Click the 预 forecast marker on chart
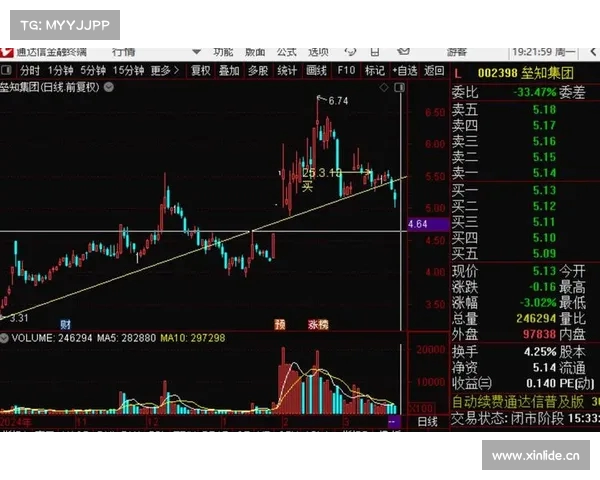Image resolution: width=600 pixels, height=480 pixels. (x=280, y=325)
